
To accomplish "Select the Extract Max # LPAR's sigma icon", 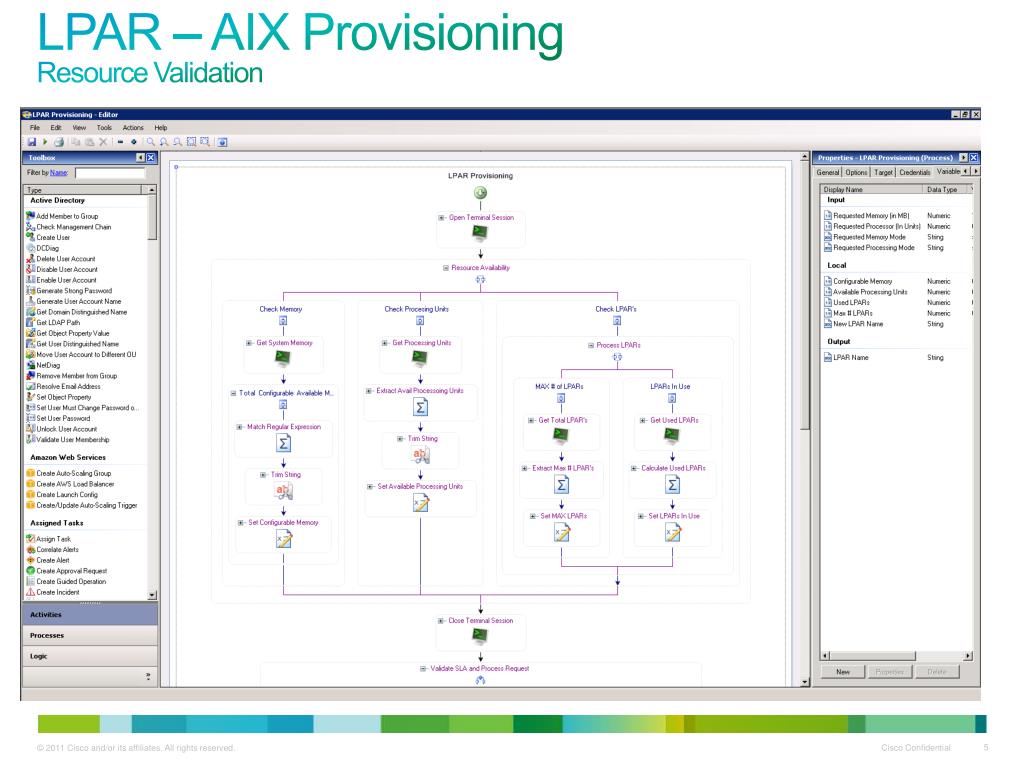I will click(562, 485).
